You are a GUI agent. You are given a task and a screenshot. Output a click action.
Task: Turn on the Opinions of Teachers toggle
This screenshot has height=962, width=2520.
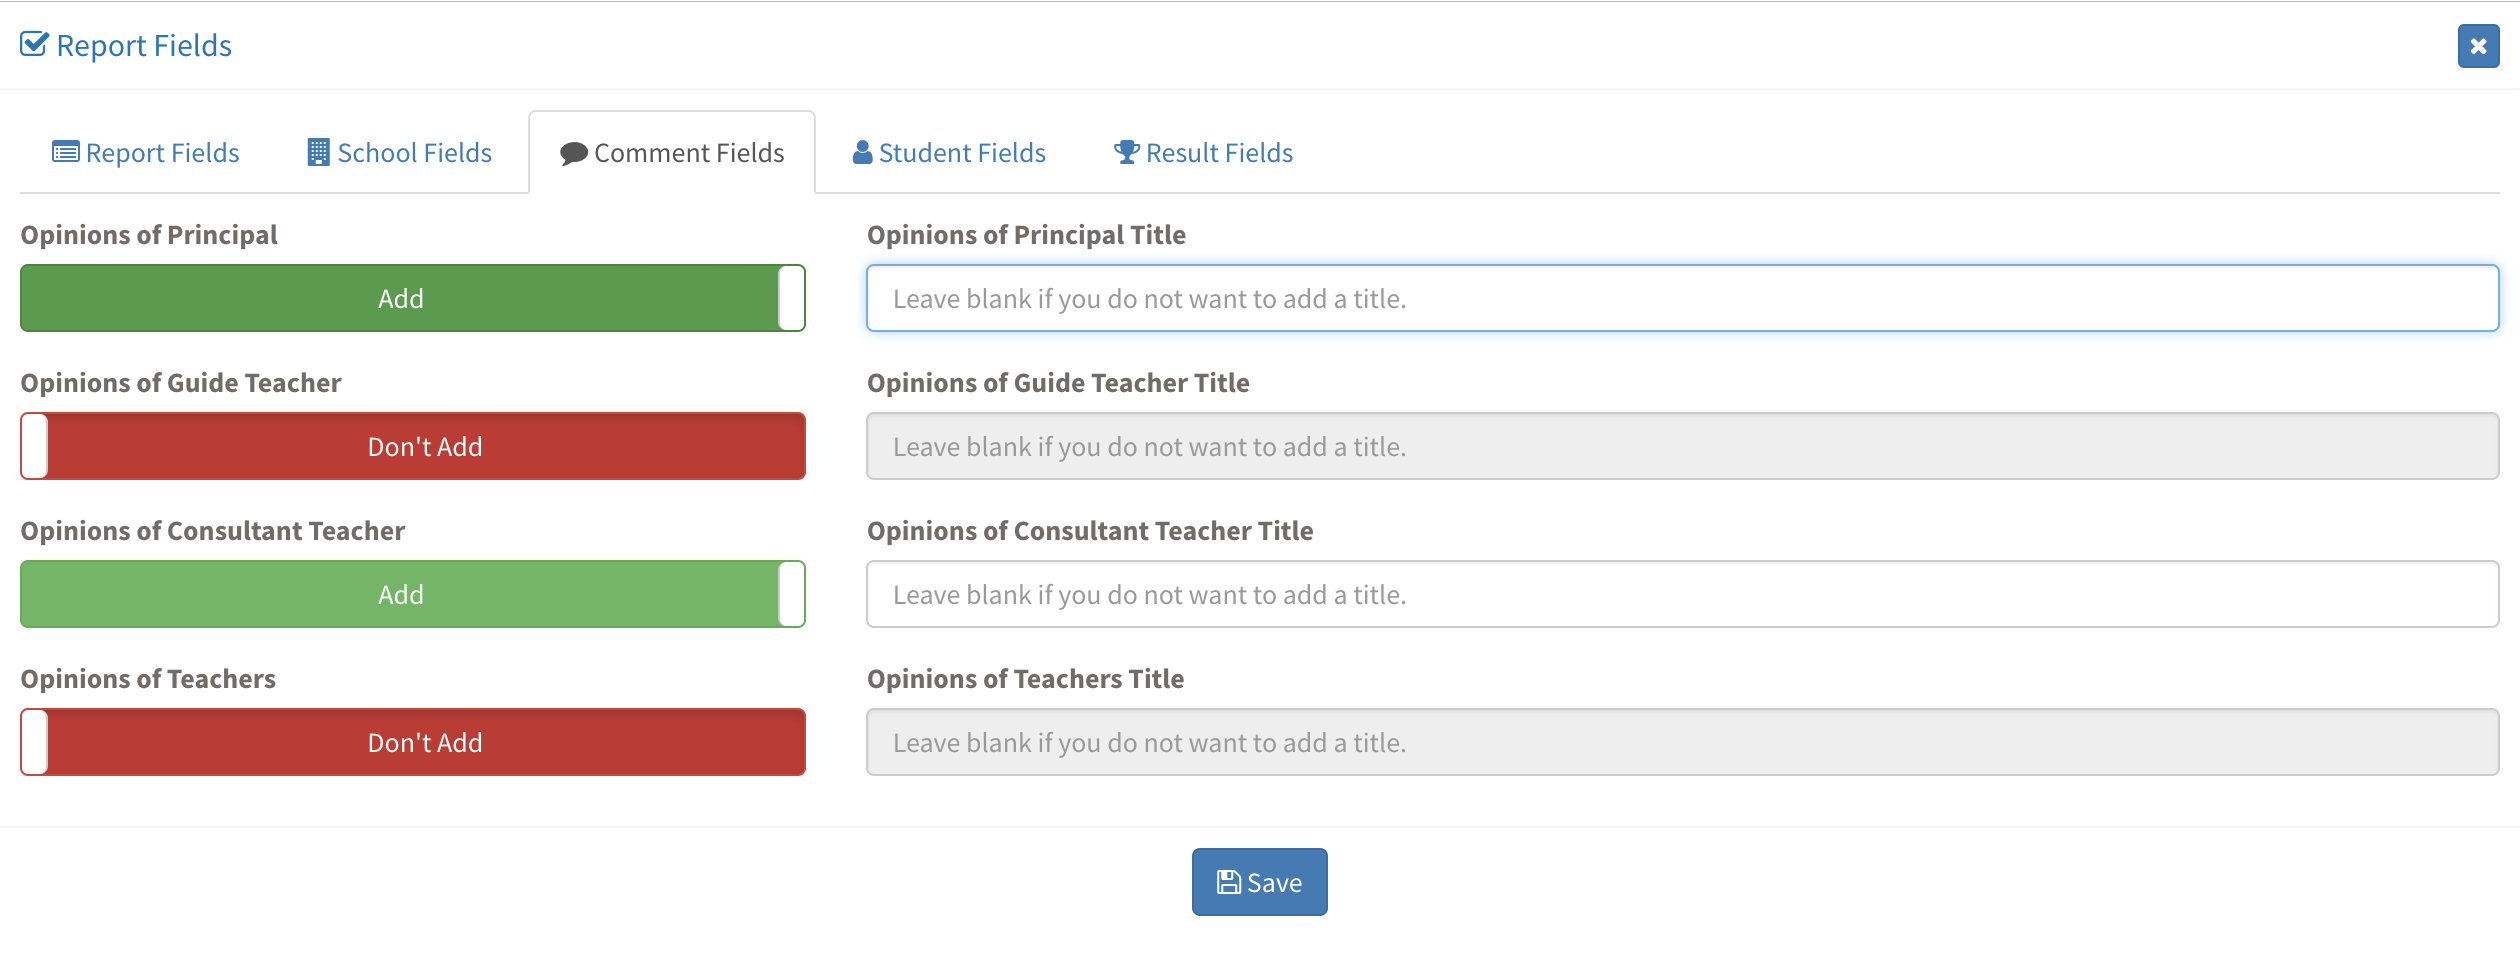point(412,742)
